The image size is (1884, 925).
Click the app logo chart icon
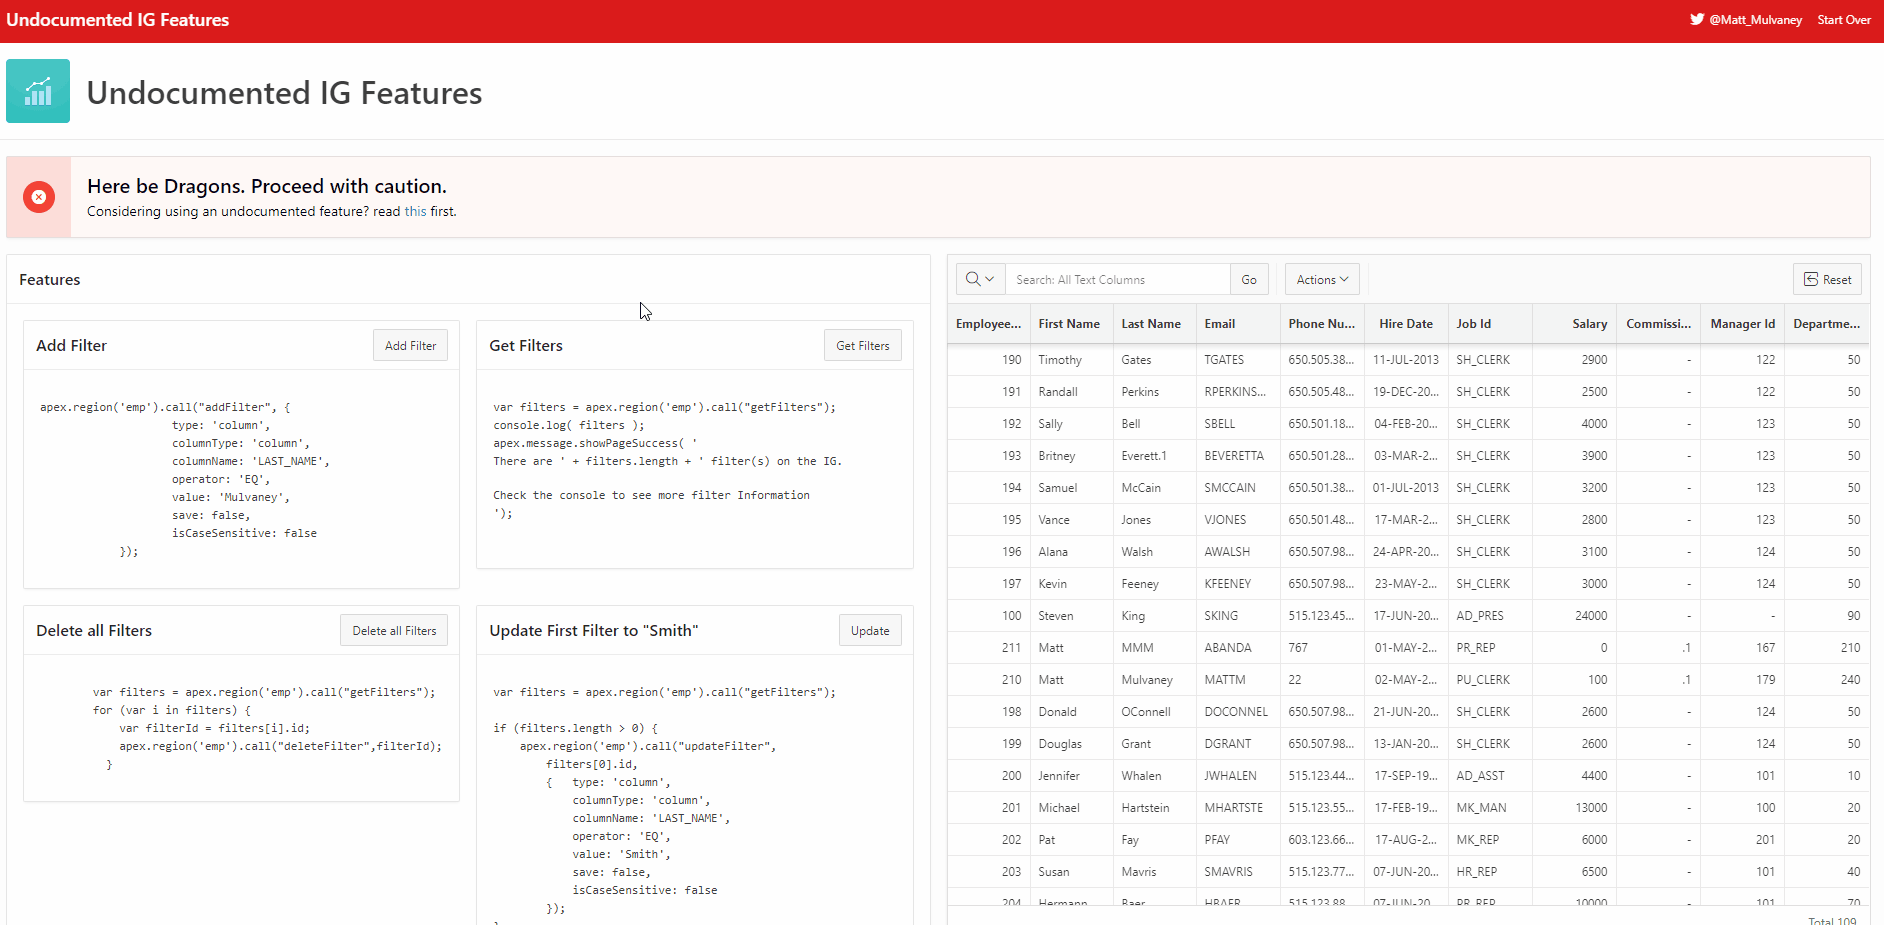click(x=38, y=91)
